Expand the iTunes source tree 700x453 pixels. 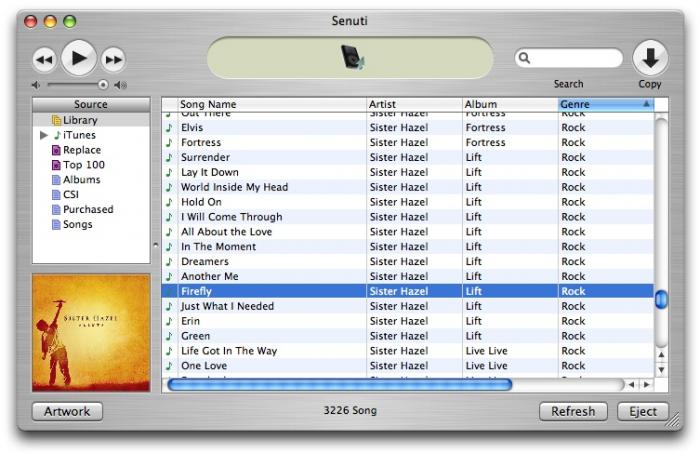click(43, 135)
